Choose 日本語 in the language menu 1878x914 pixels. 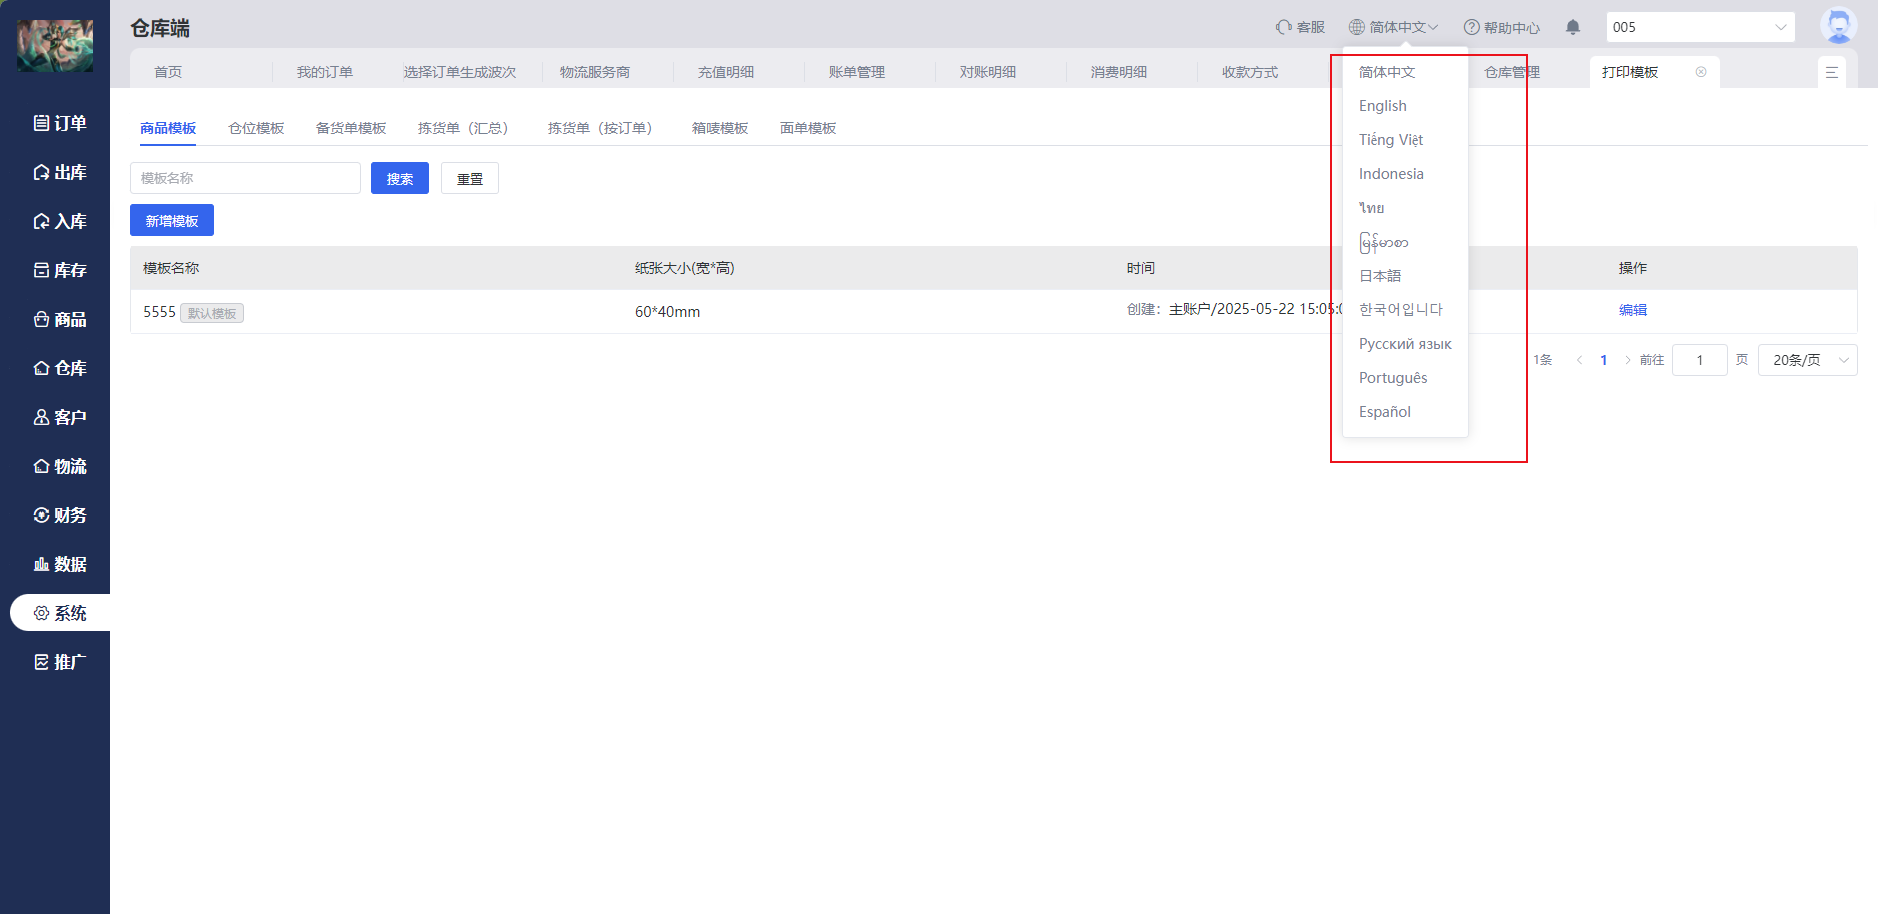(x=1380, y=276)
